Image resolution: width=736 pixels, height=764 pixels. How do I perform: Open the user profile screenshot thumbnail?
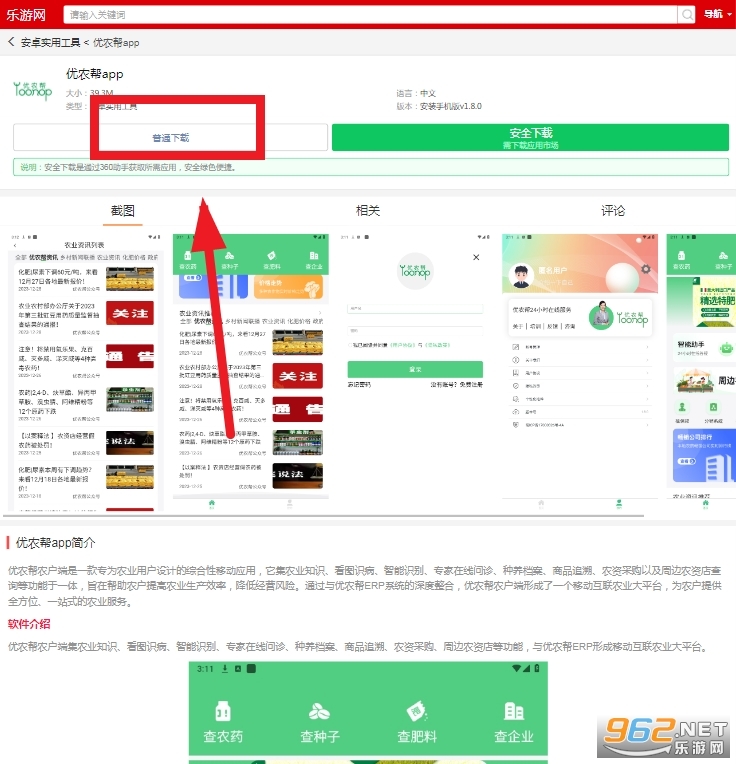(x=580, y=373)
